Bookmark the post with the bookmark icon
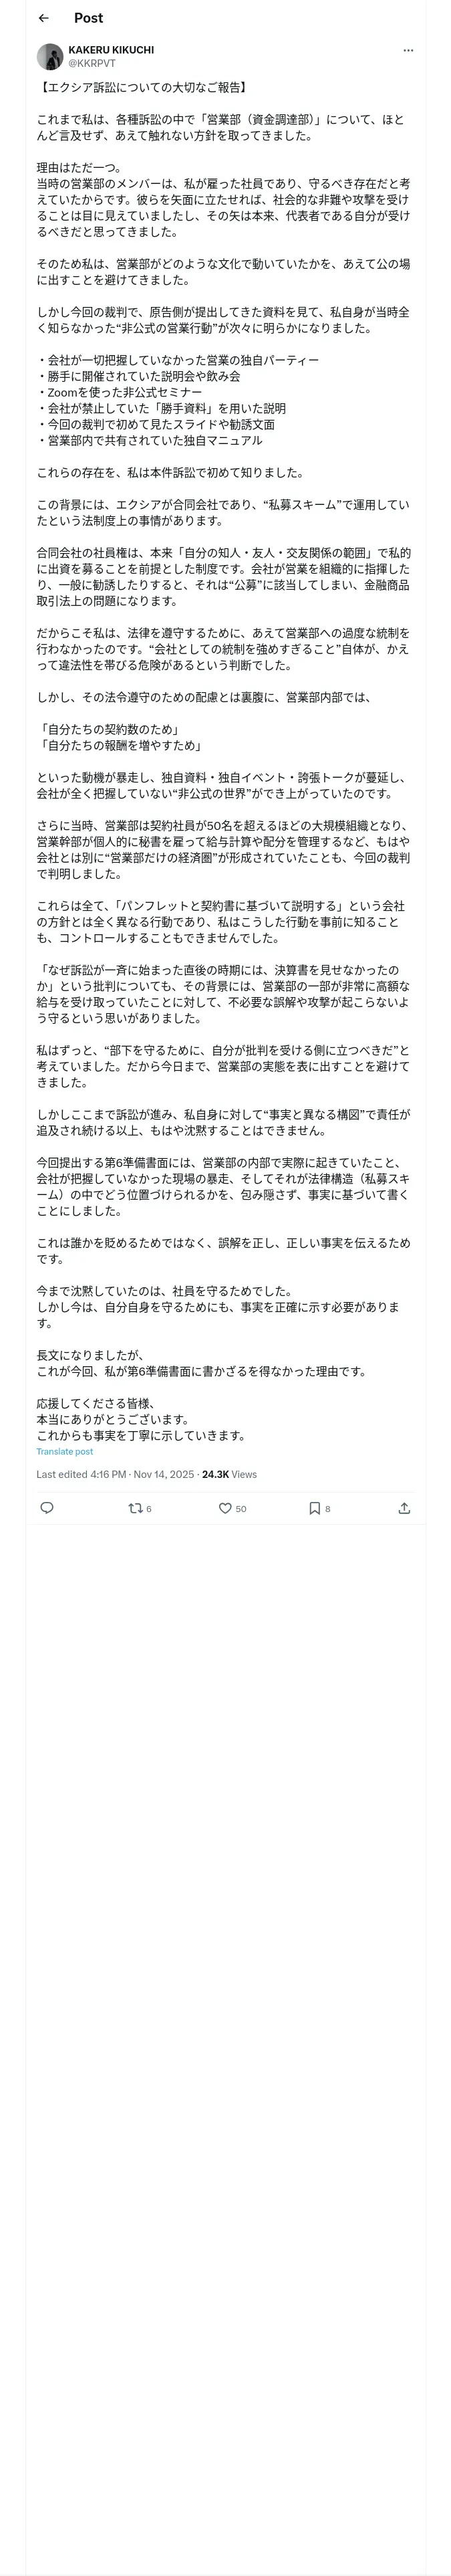The width and height of the screenshot is (451, 2576). (314, 1508)
